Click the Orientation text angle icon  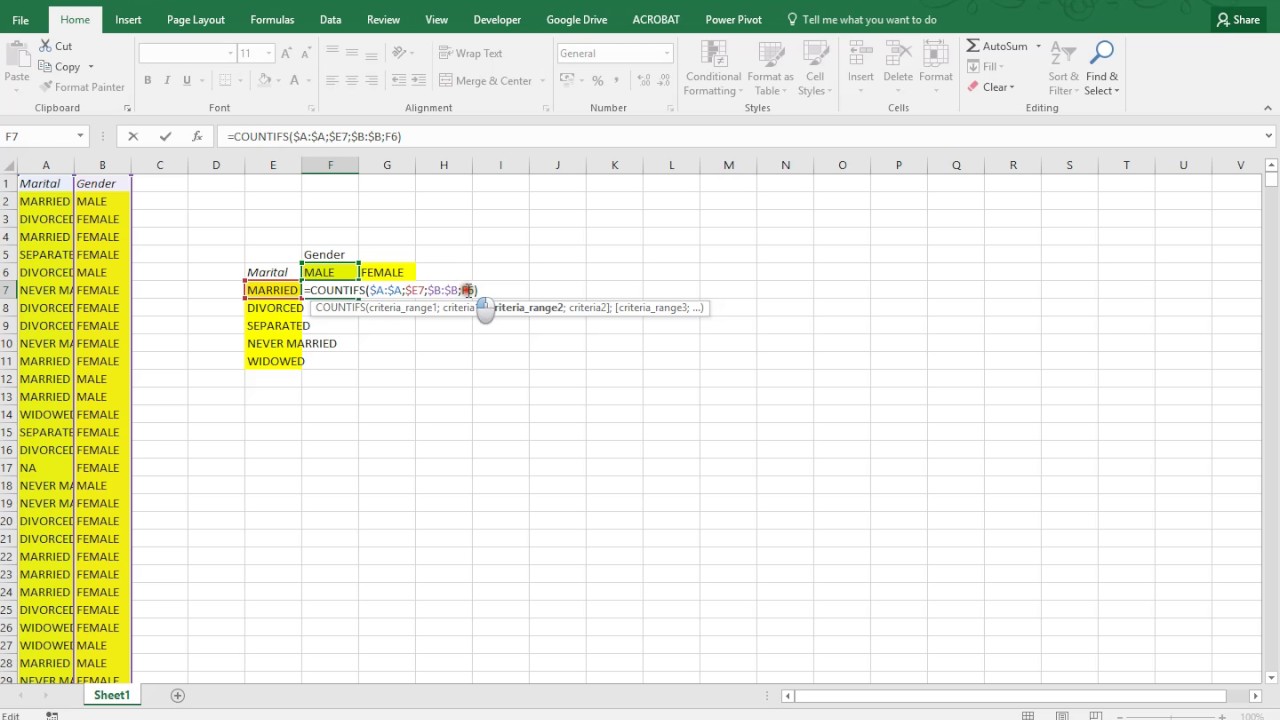(x=399, y=53)
